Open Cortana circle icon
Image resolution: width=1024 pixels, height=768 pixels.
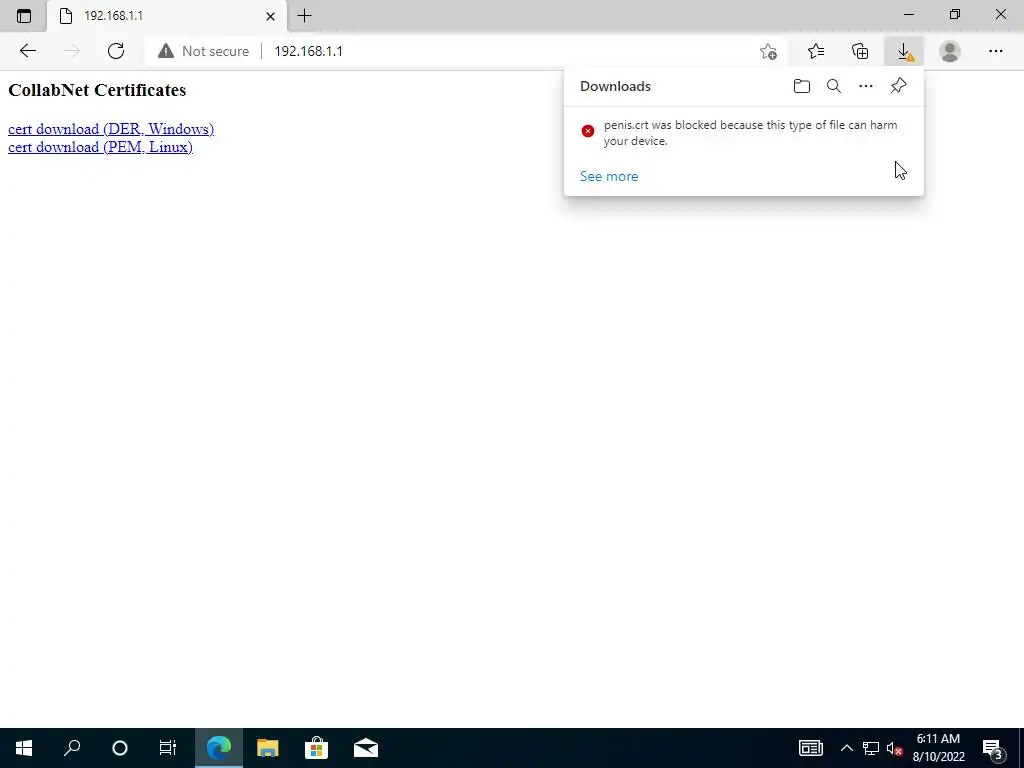point(120,748)
